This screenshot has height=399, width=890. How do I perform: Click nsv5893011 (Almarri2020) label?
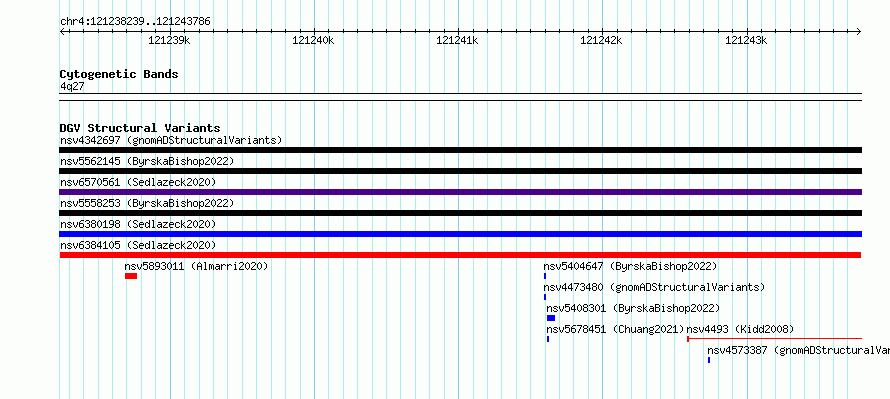pyautogui.click(x=196, y=266)
